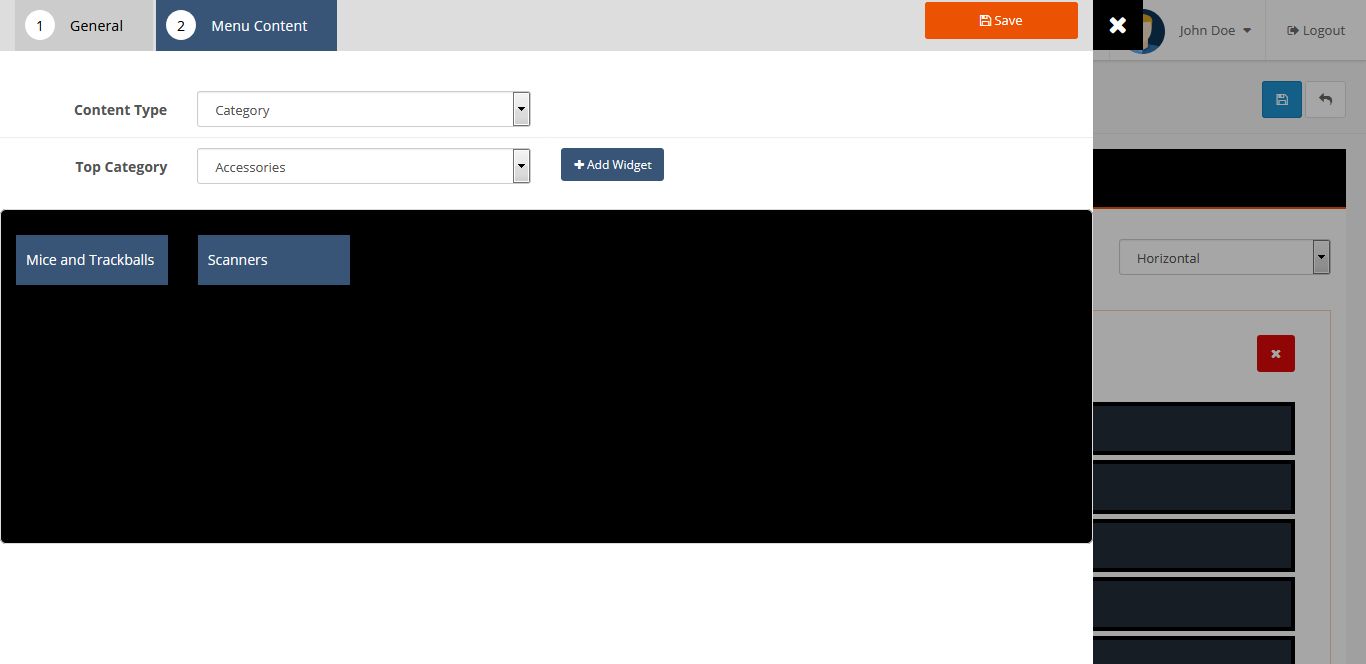Close the overlay with the X icon

[x=1118, y=25]
